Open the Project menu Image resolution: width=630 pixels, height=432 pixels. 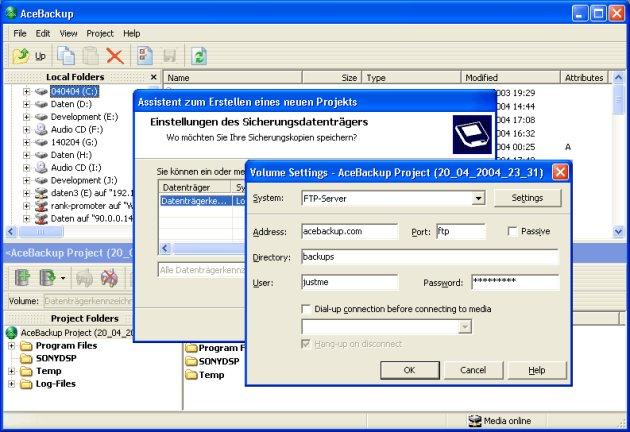pyautogui.click(x=100, y=33)
